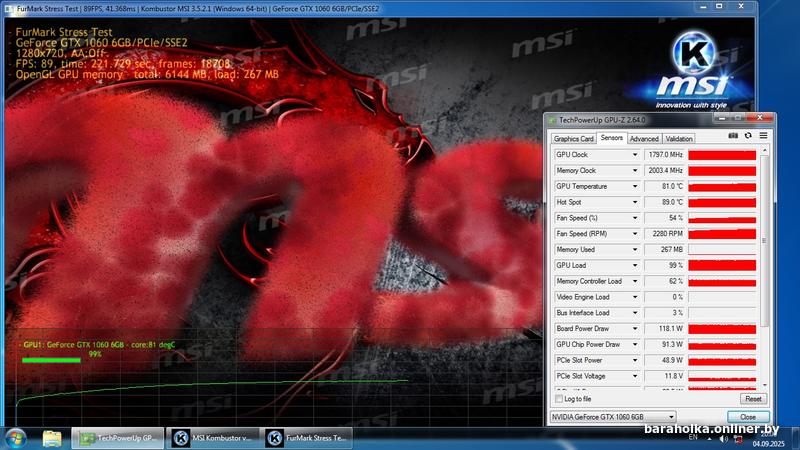Open Windows Explorer from the taskbar
The image size is (800, 450).
(52, 437)
